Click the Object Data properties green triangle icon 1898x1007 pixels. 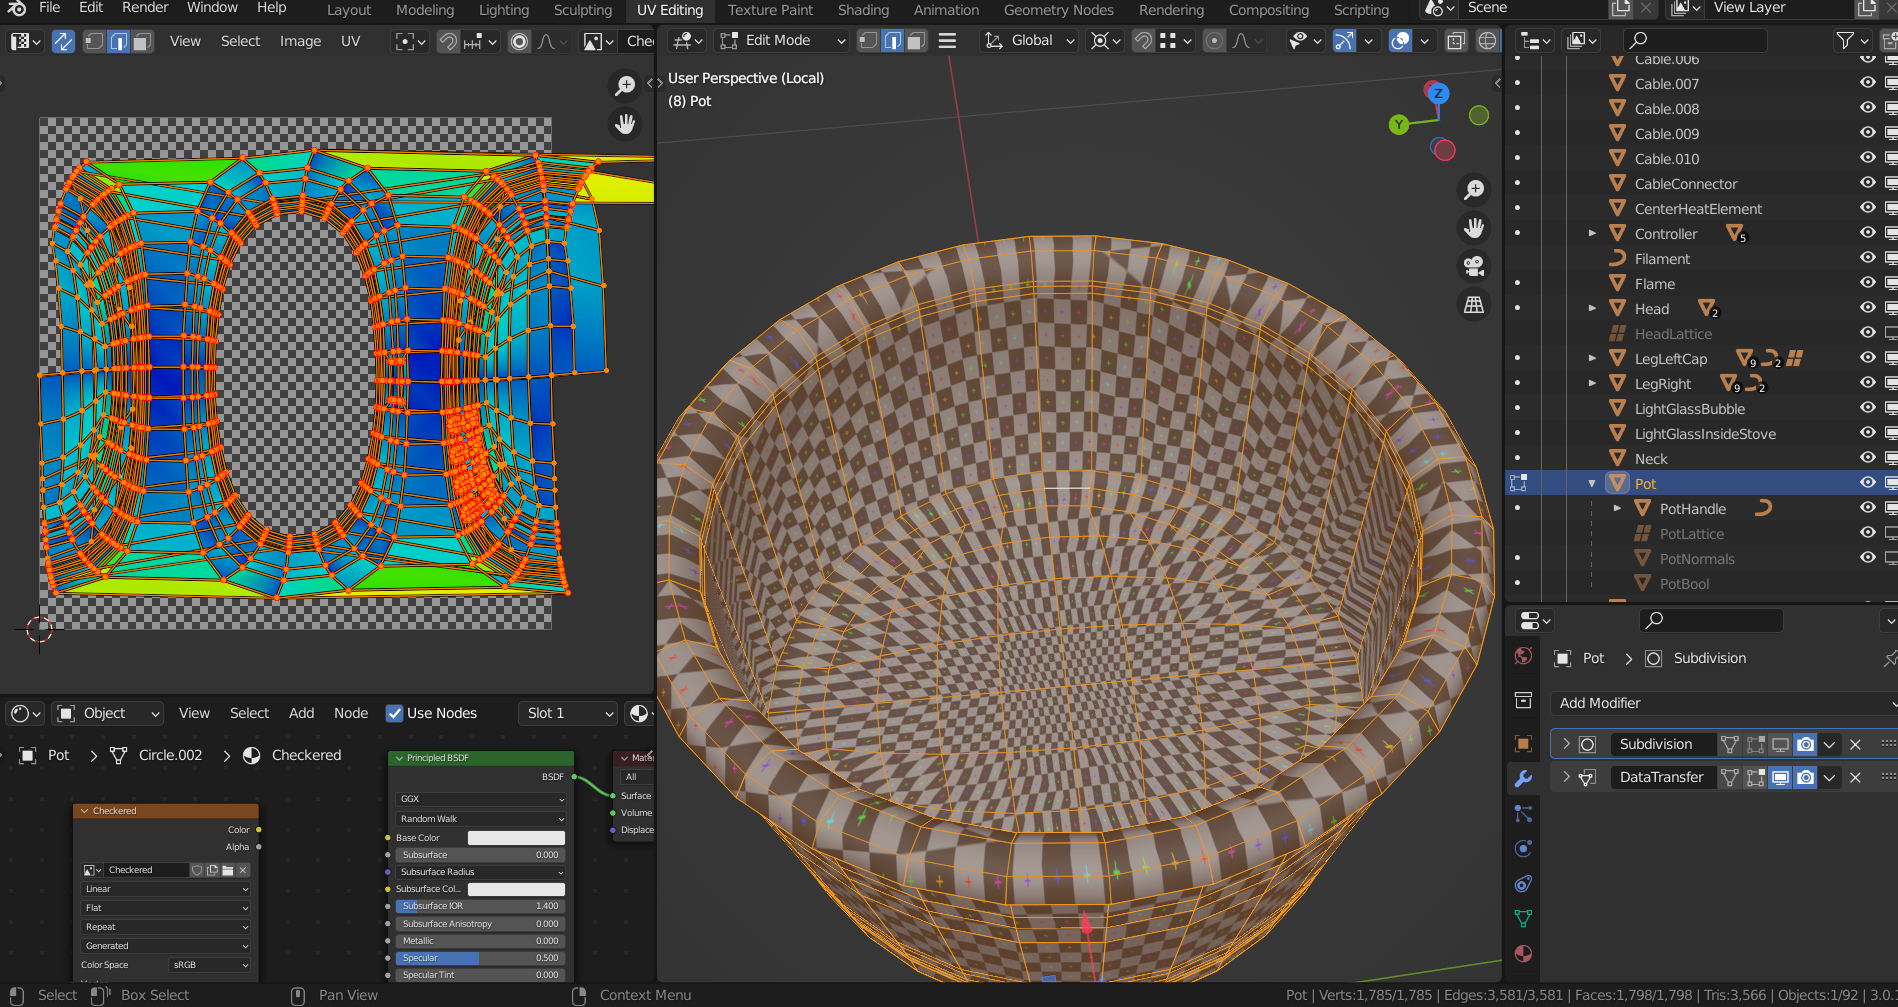point(1523,918)
